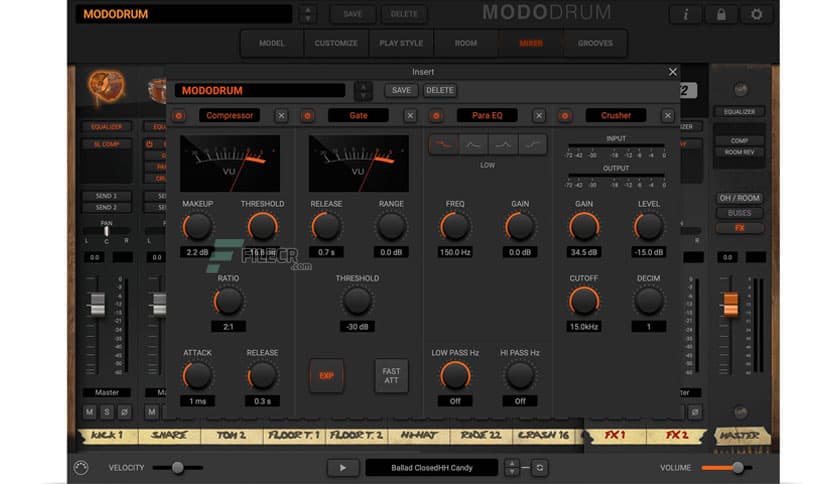This screenshot has height=484, width=836.
Task: Open Insert preset name field
Action: [x=260, y=91]
